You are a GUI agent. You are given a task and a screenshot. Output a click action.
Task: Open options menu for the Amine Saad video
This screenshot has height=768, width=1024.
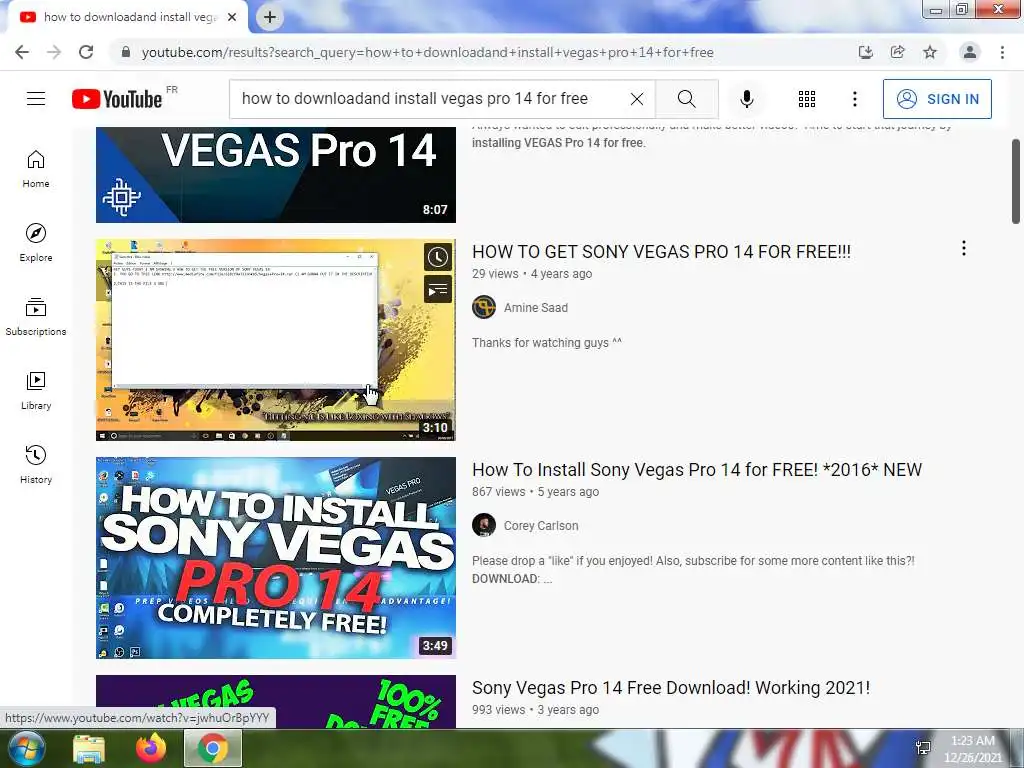[963, 248]
